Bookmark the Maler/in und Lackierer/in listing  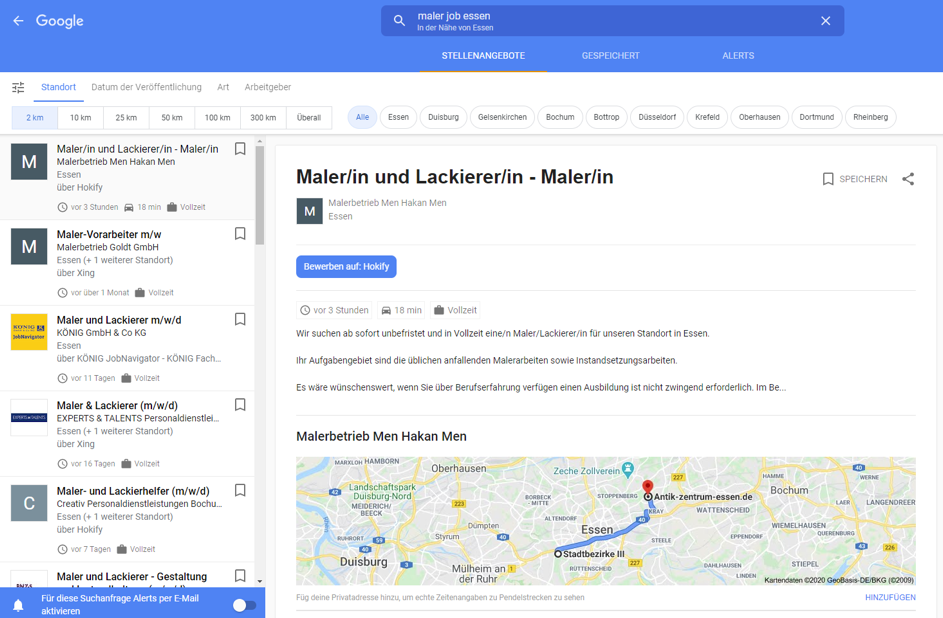tap(240, 148)
